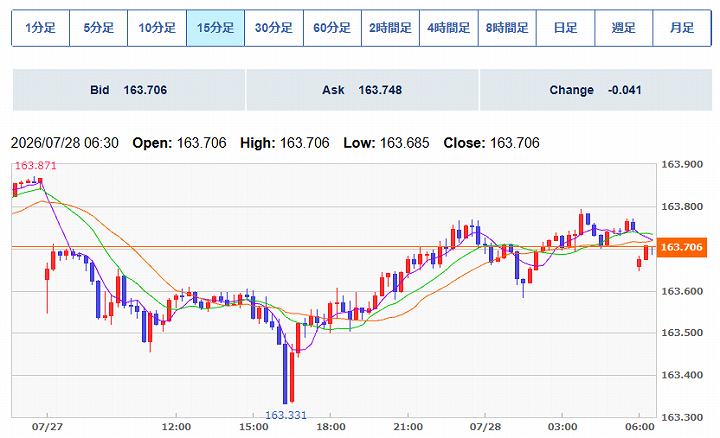The image size is (720, 438).
Task: Switch to the 週足 weekly tab
Action: point(624,28)
